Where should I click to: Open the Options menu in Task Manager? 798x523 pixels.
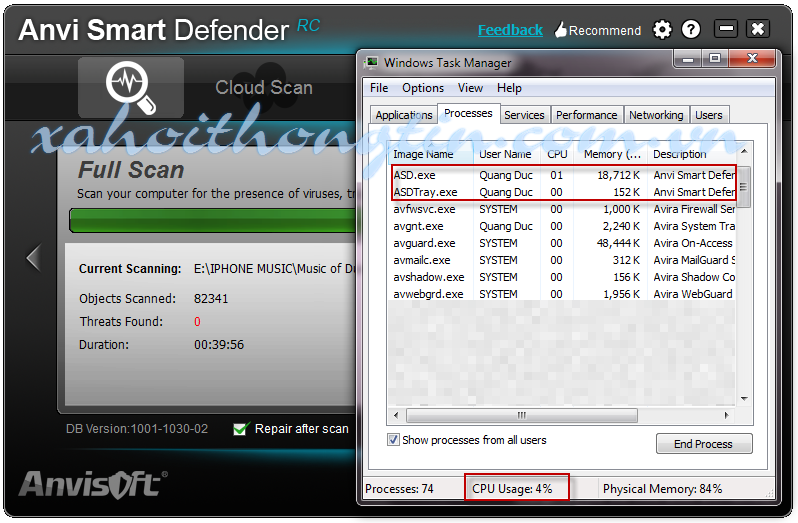(x=423, y=88)
